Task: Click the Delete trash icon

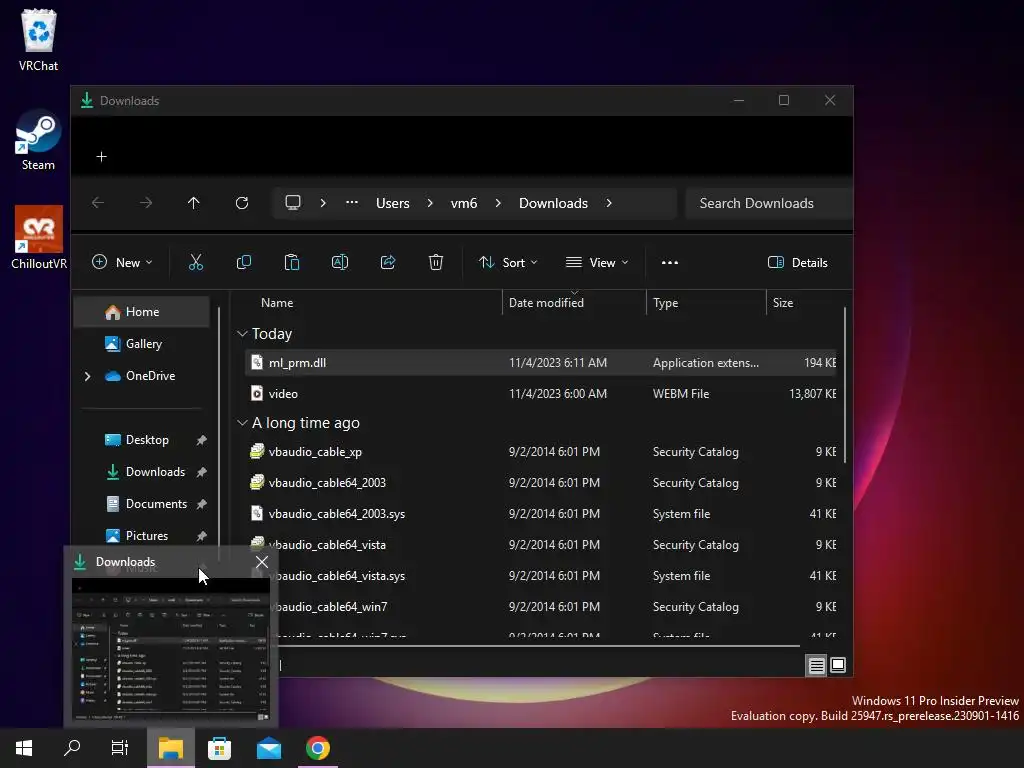Action: point(436,263)
